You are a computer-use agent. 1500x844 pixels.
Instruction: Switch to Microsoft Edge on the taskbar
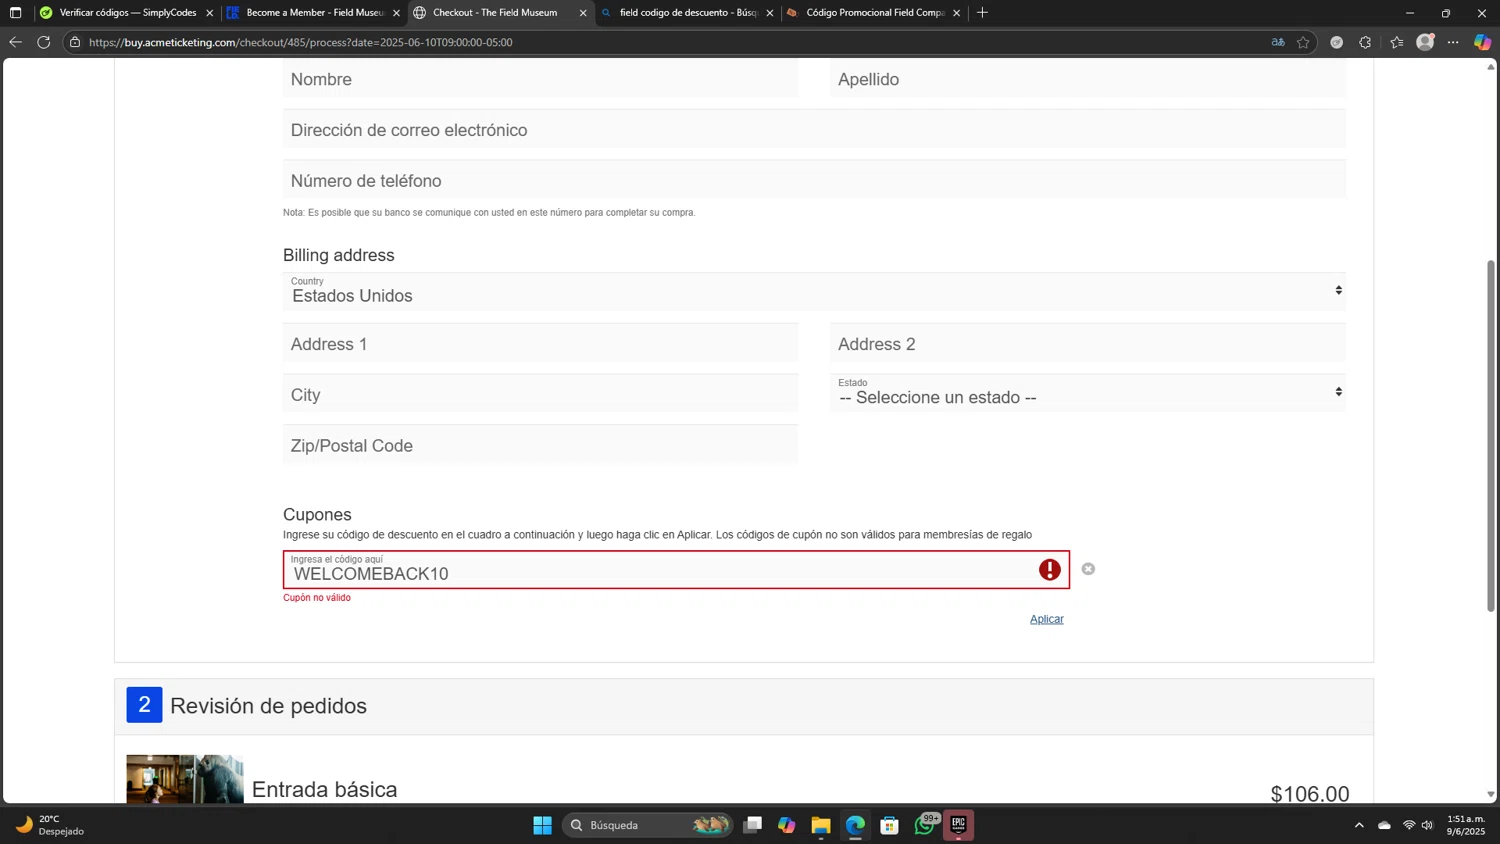[855, 825]
